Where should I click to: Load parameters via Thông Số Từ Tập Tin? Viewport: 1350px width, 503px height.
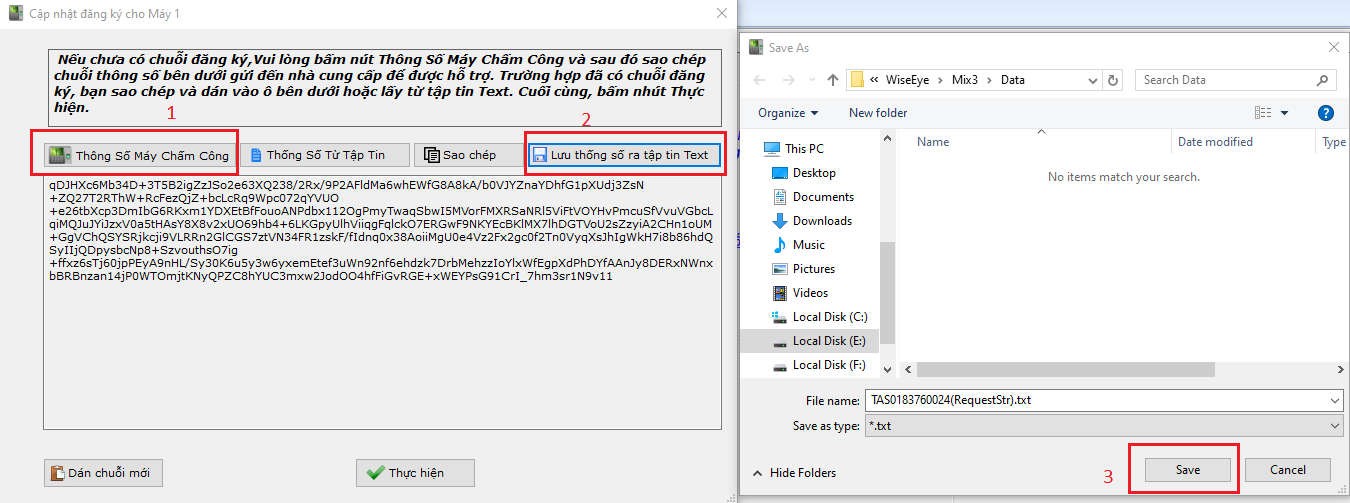click(325, 155)
